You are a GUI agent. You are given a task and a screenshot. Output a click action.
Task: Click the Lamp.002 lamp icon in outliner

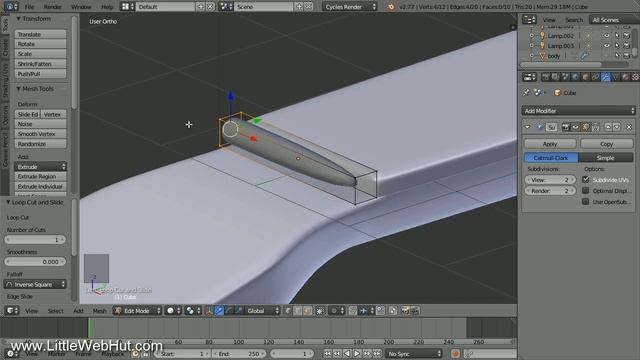[x=542, y=36]
